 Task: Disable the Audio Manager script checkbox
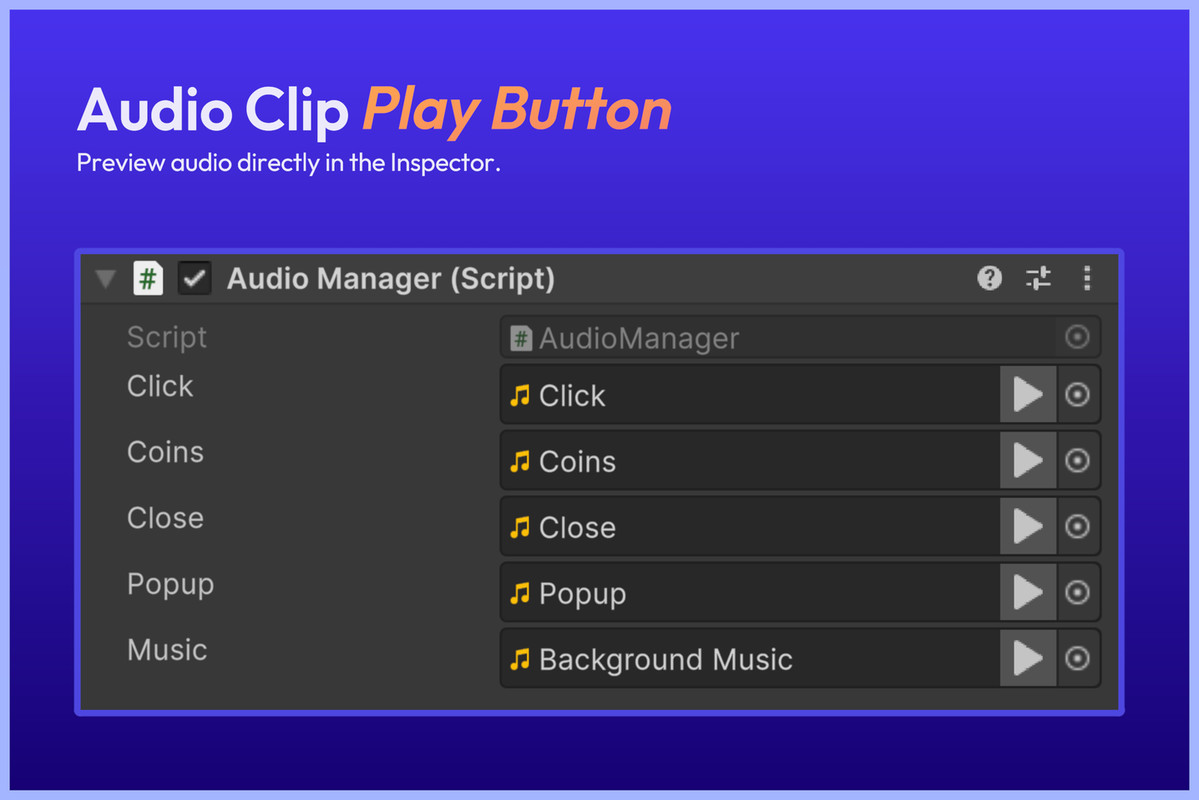[x=194, y=278]
